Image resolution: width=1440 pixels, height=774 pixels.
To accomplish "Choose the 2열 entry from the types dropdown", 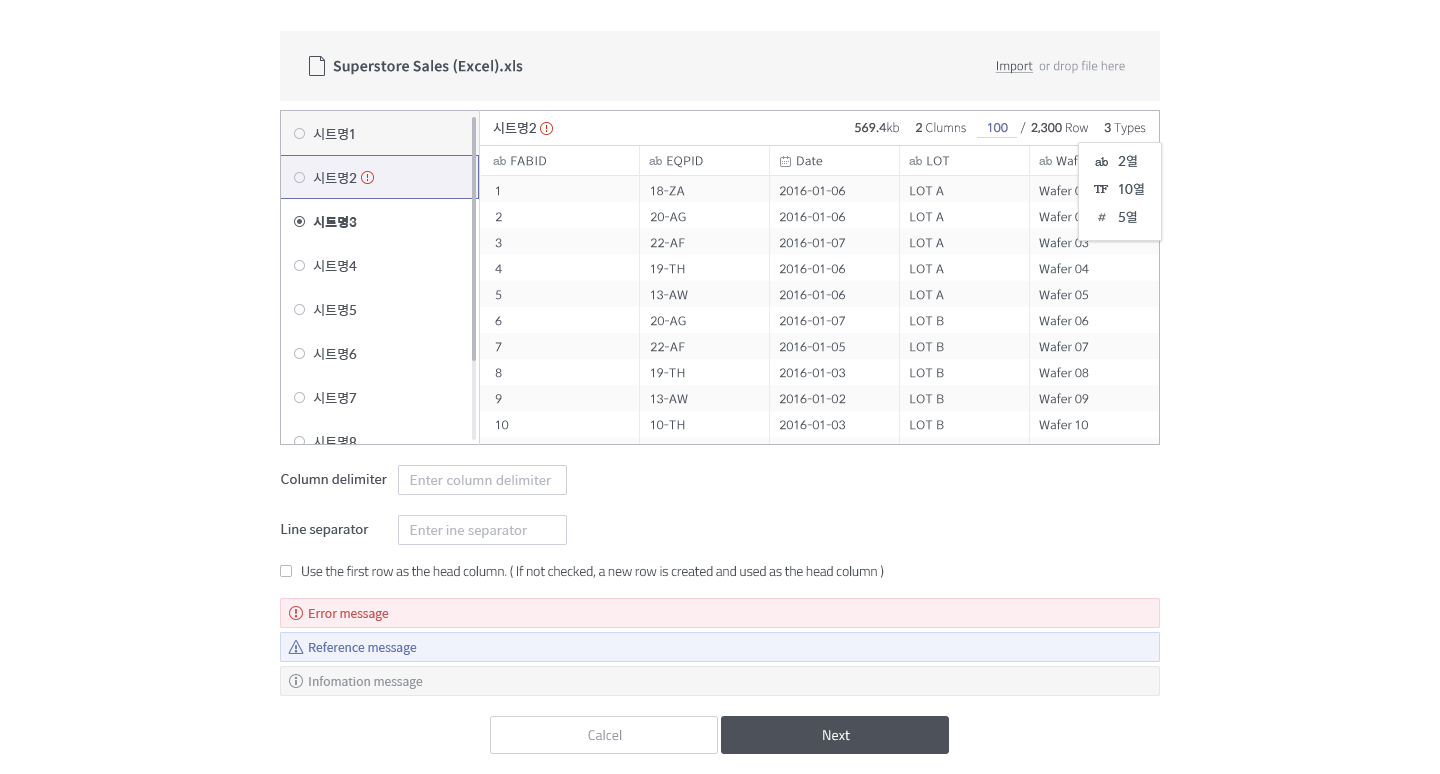I will click(x=1127, y=161).
